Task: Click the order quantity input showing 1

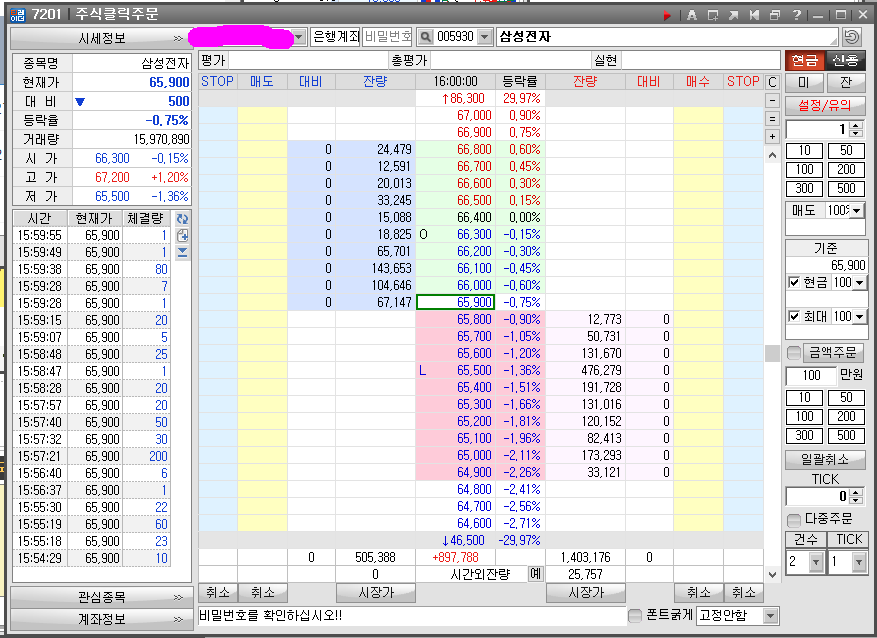Action: pyautogui.click(x=818, y=130)
